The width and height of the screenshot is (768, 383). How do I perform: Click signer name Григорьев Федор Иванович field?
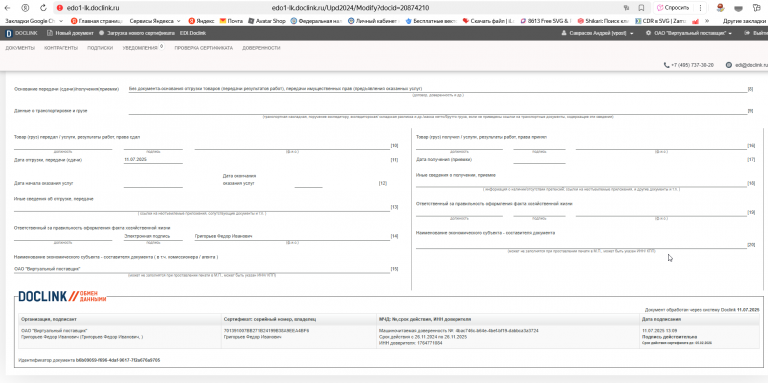[292, 236]
